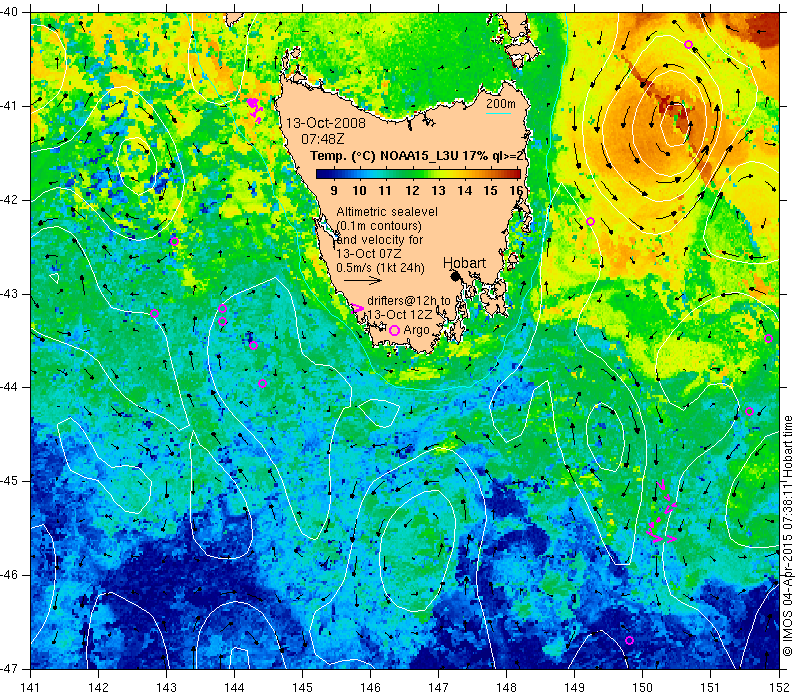Click the Altimetric sealevel caption
This screenshot has height=700, width=800.
tap(387, 211)
